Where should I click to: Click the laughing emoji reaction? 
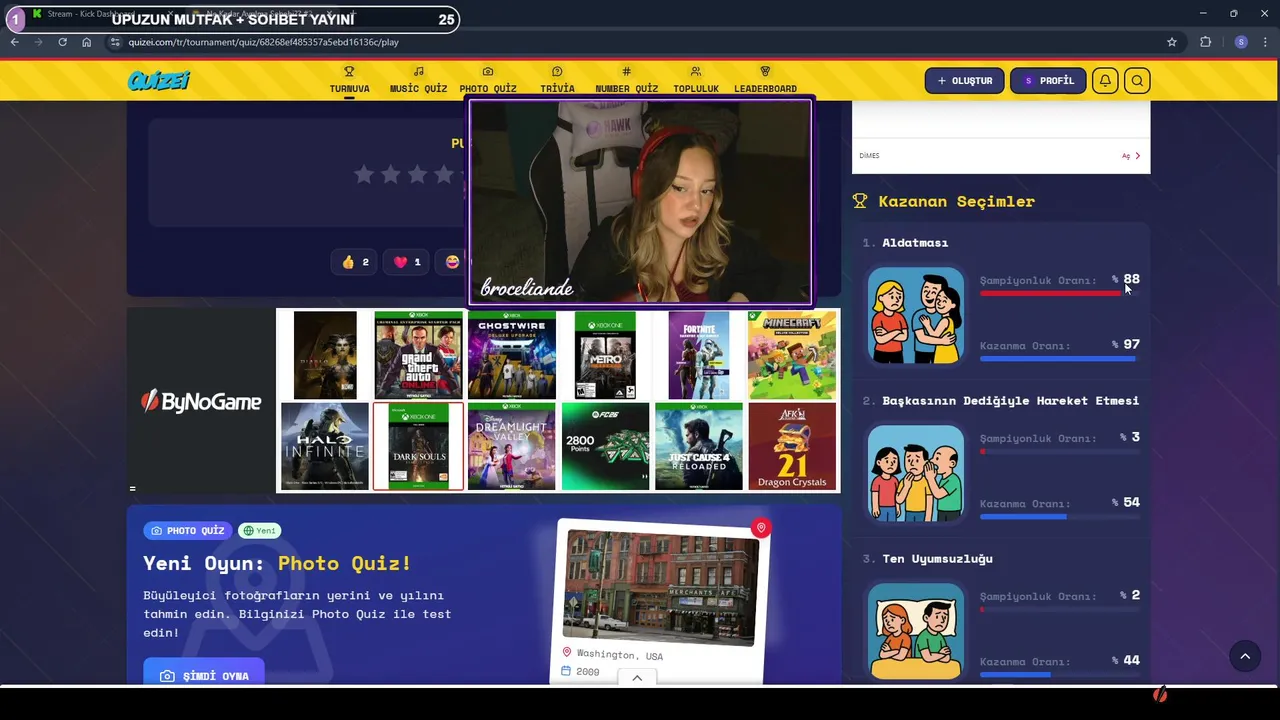pyautogui.click(x=453, y=262)
